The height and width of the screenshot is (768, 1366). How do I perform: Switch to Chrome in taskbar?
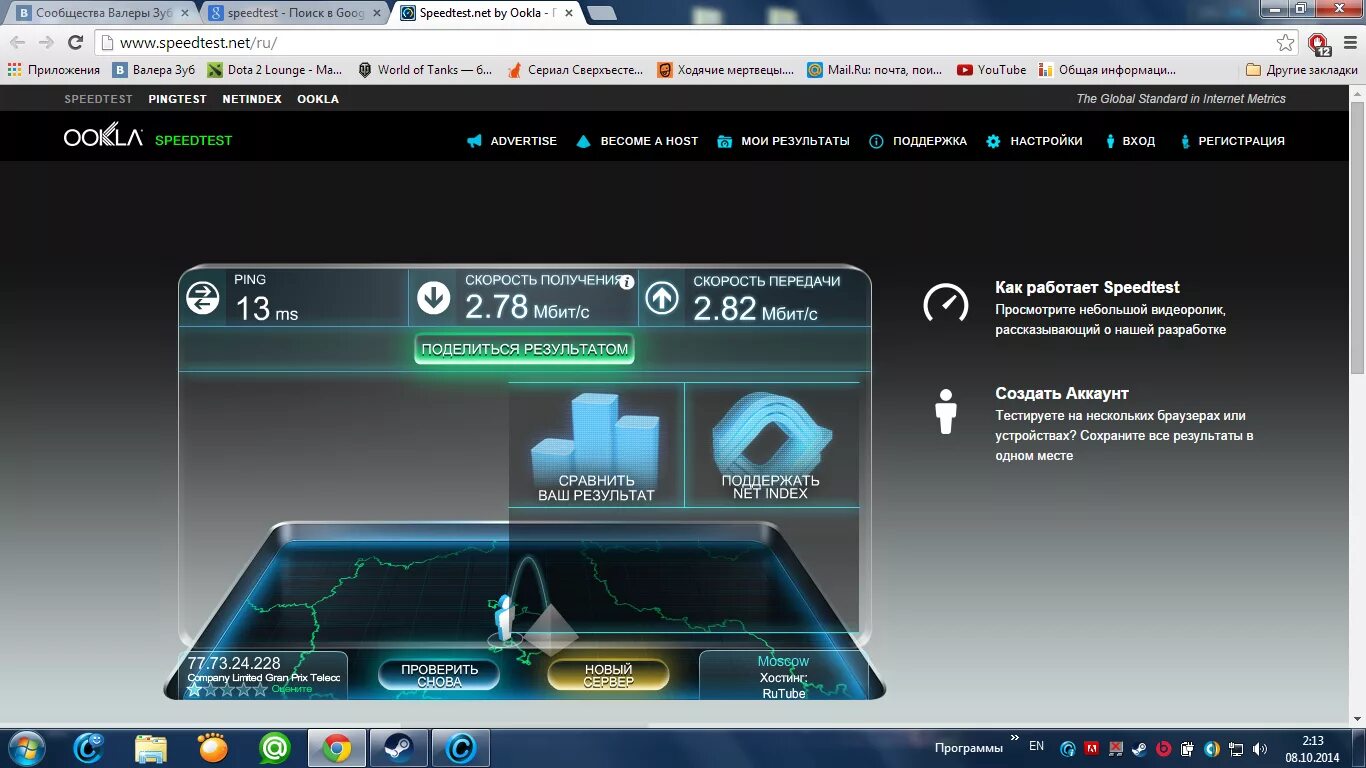(x=336, y=748)
